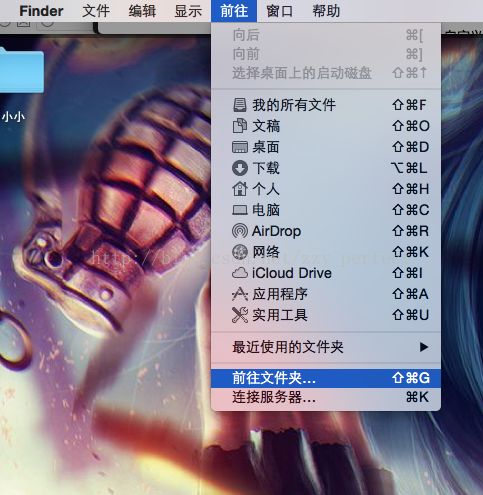This screenshot has height=495, width=483.
Task: Open the 显示 menu
Action: coord(188,11)
